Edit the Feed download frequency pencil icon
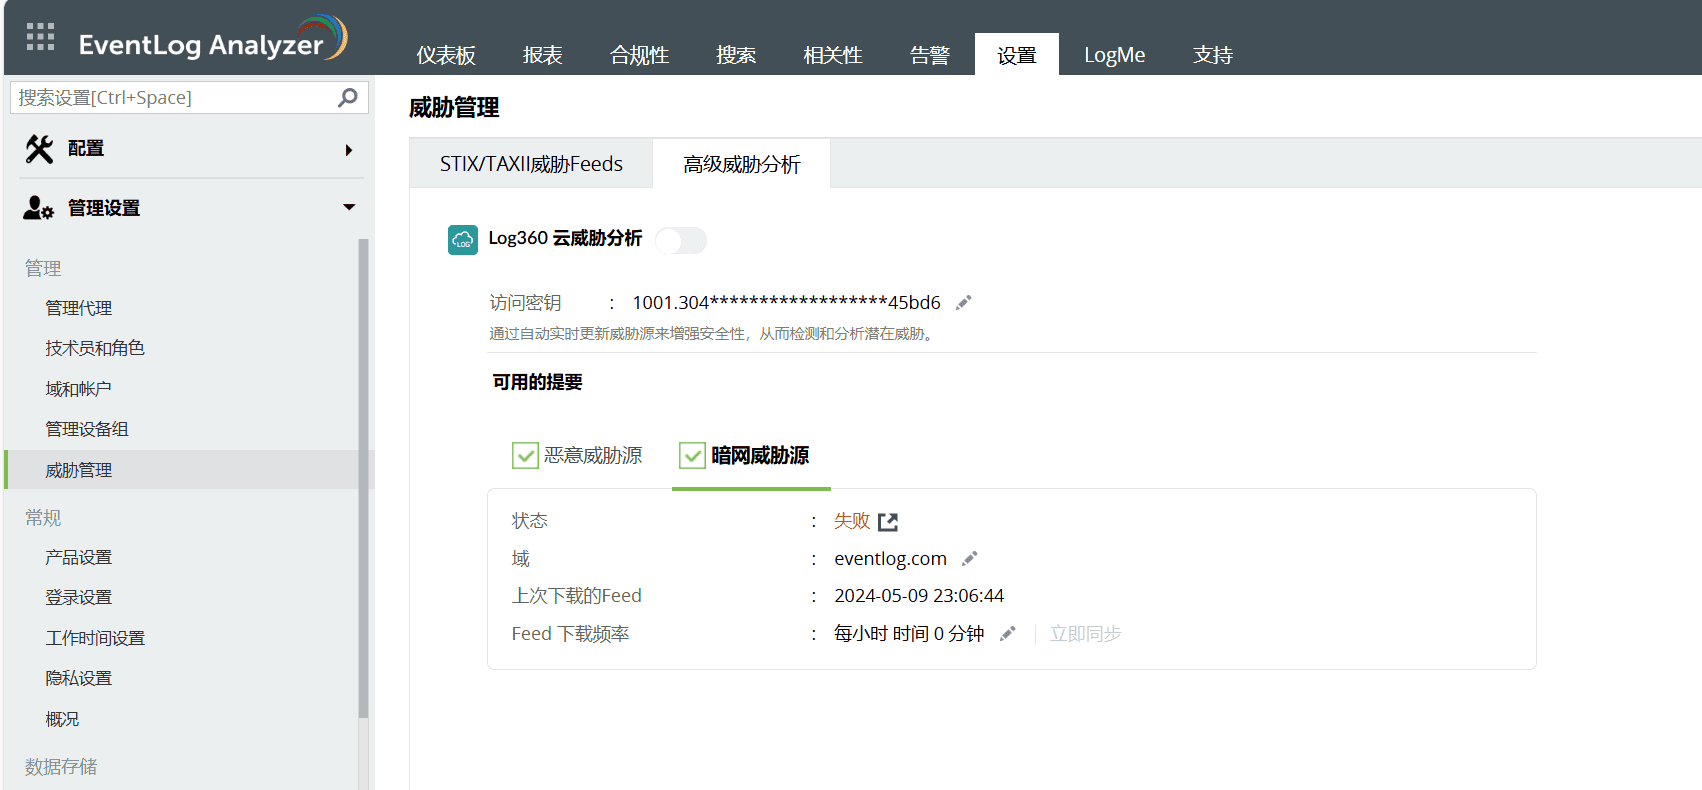 click(1008, 634)
